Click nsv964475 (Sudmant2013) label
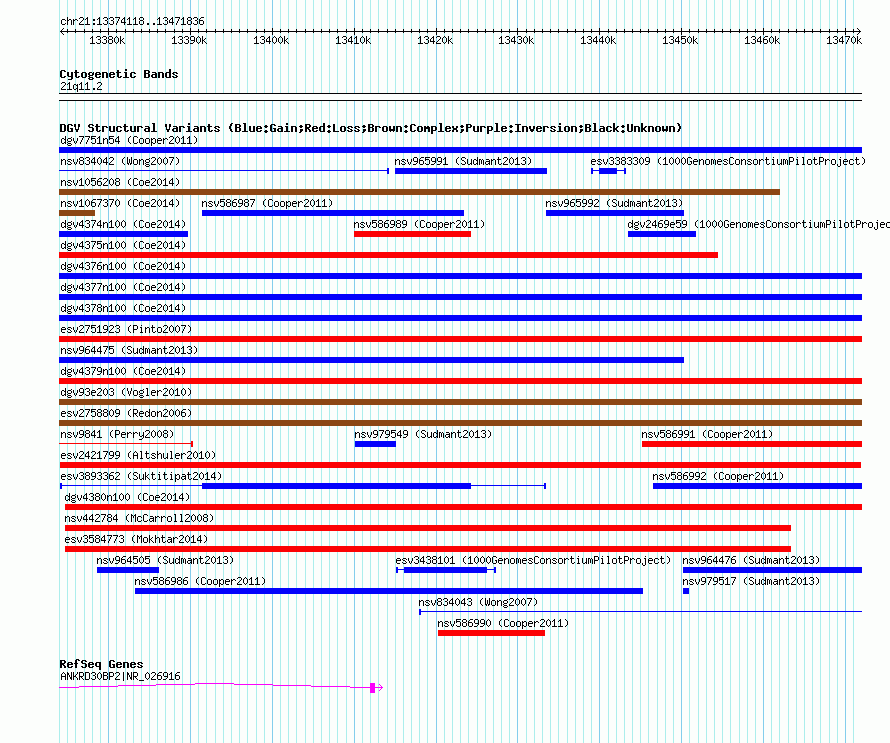 (x=129, y=350)
